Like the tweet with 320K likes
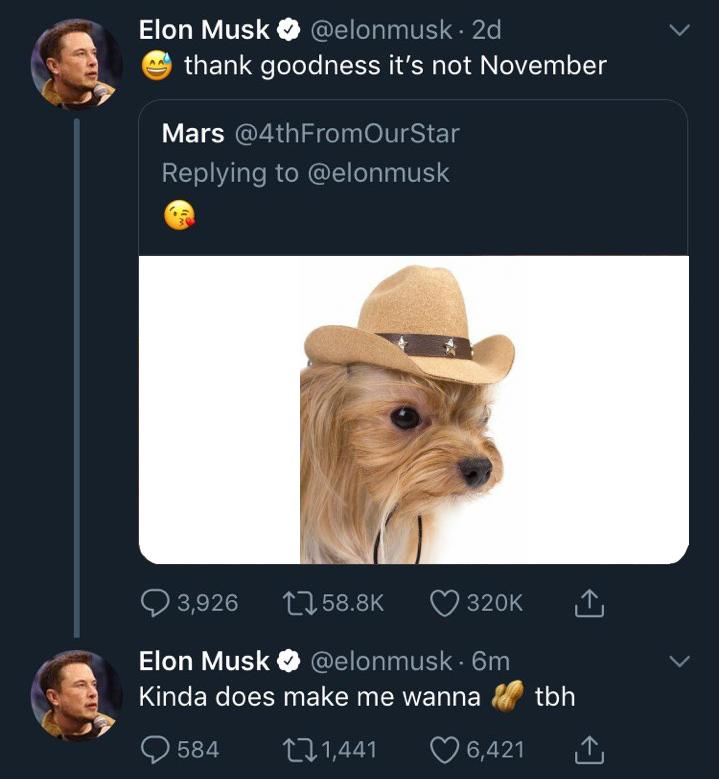The width and height of the screenshot is (719, 779). coord(445,602)
